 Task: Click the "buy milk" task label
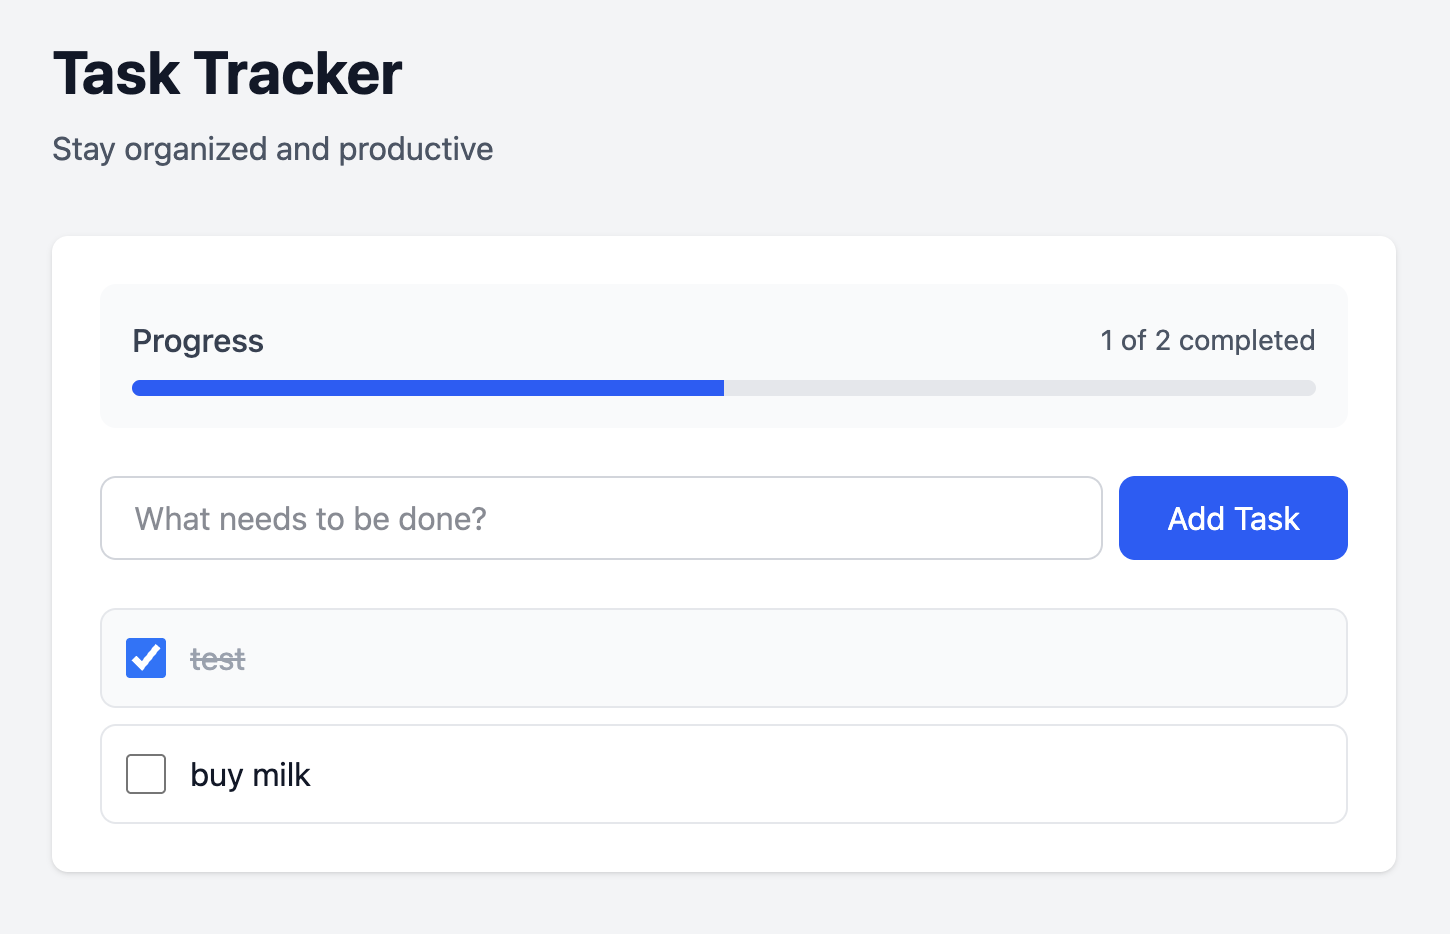[x=250, y=775]
